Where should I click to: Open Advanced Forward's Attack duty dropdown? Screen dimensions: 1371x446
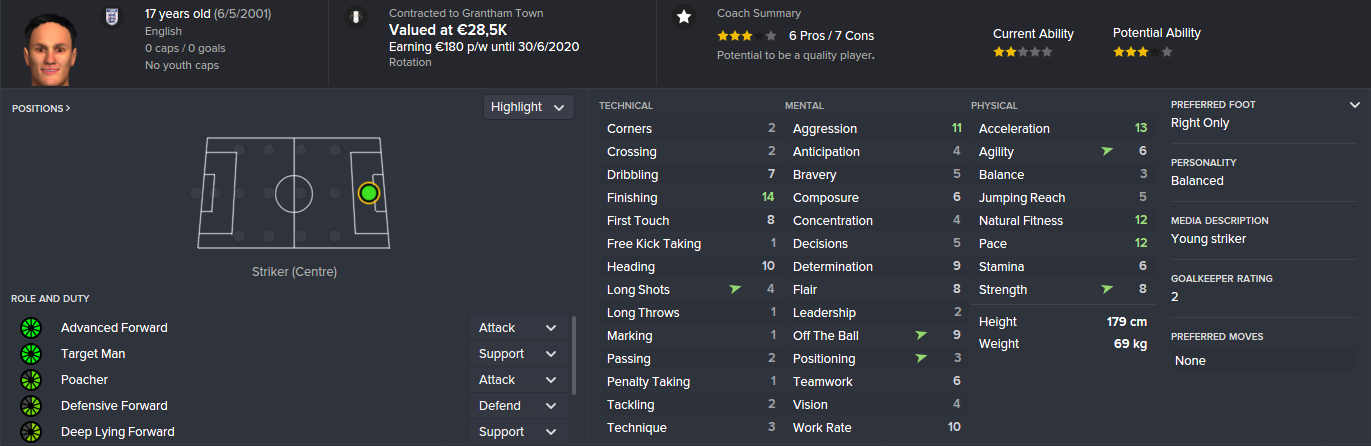click(x=517, y=328)
